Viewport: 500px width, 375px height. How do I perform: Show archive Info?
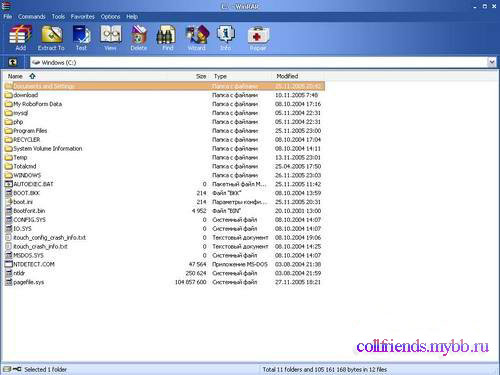pyautogui.click(x=226, y=37)
